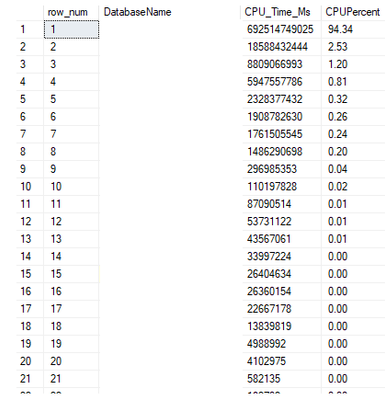Click the row_num cell with value 12
This screenshot has height=400, width=385.
tap(71, 221)
